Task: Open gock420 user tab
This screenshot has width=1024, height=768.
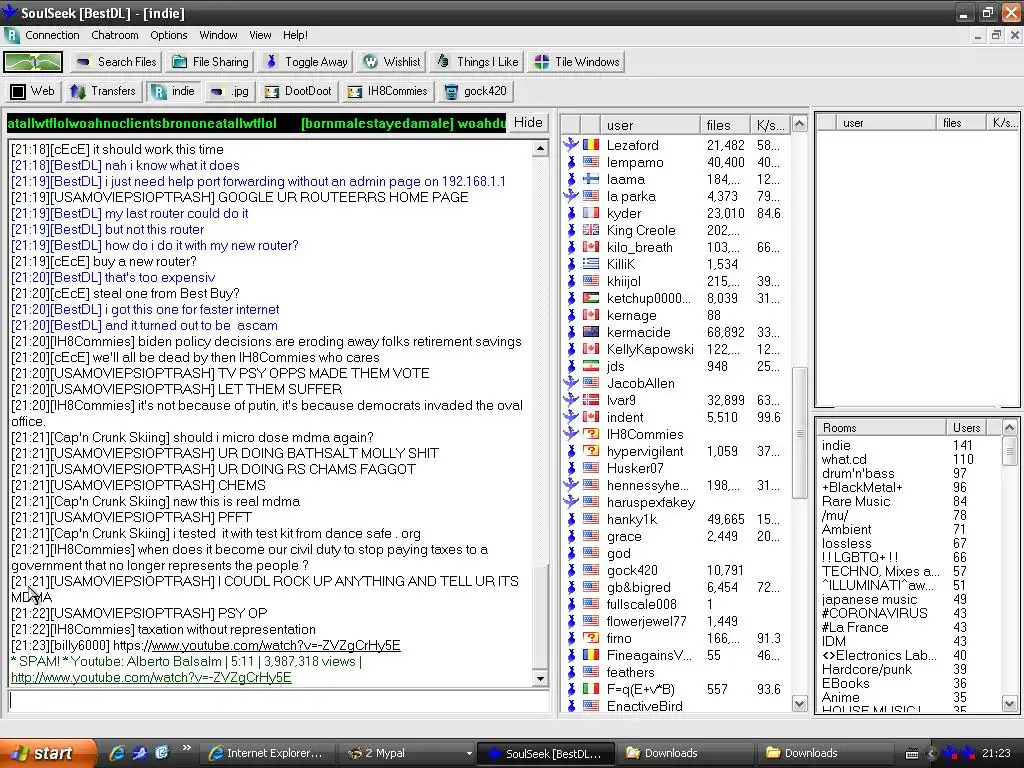Action: (475, 91)
